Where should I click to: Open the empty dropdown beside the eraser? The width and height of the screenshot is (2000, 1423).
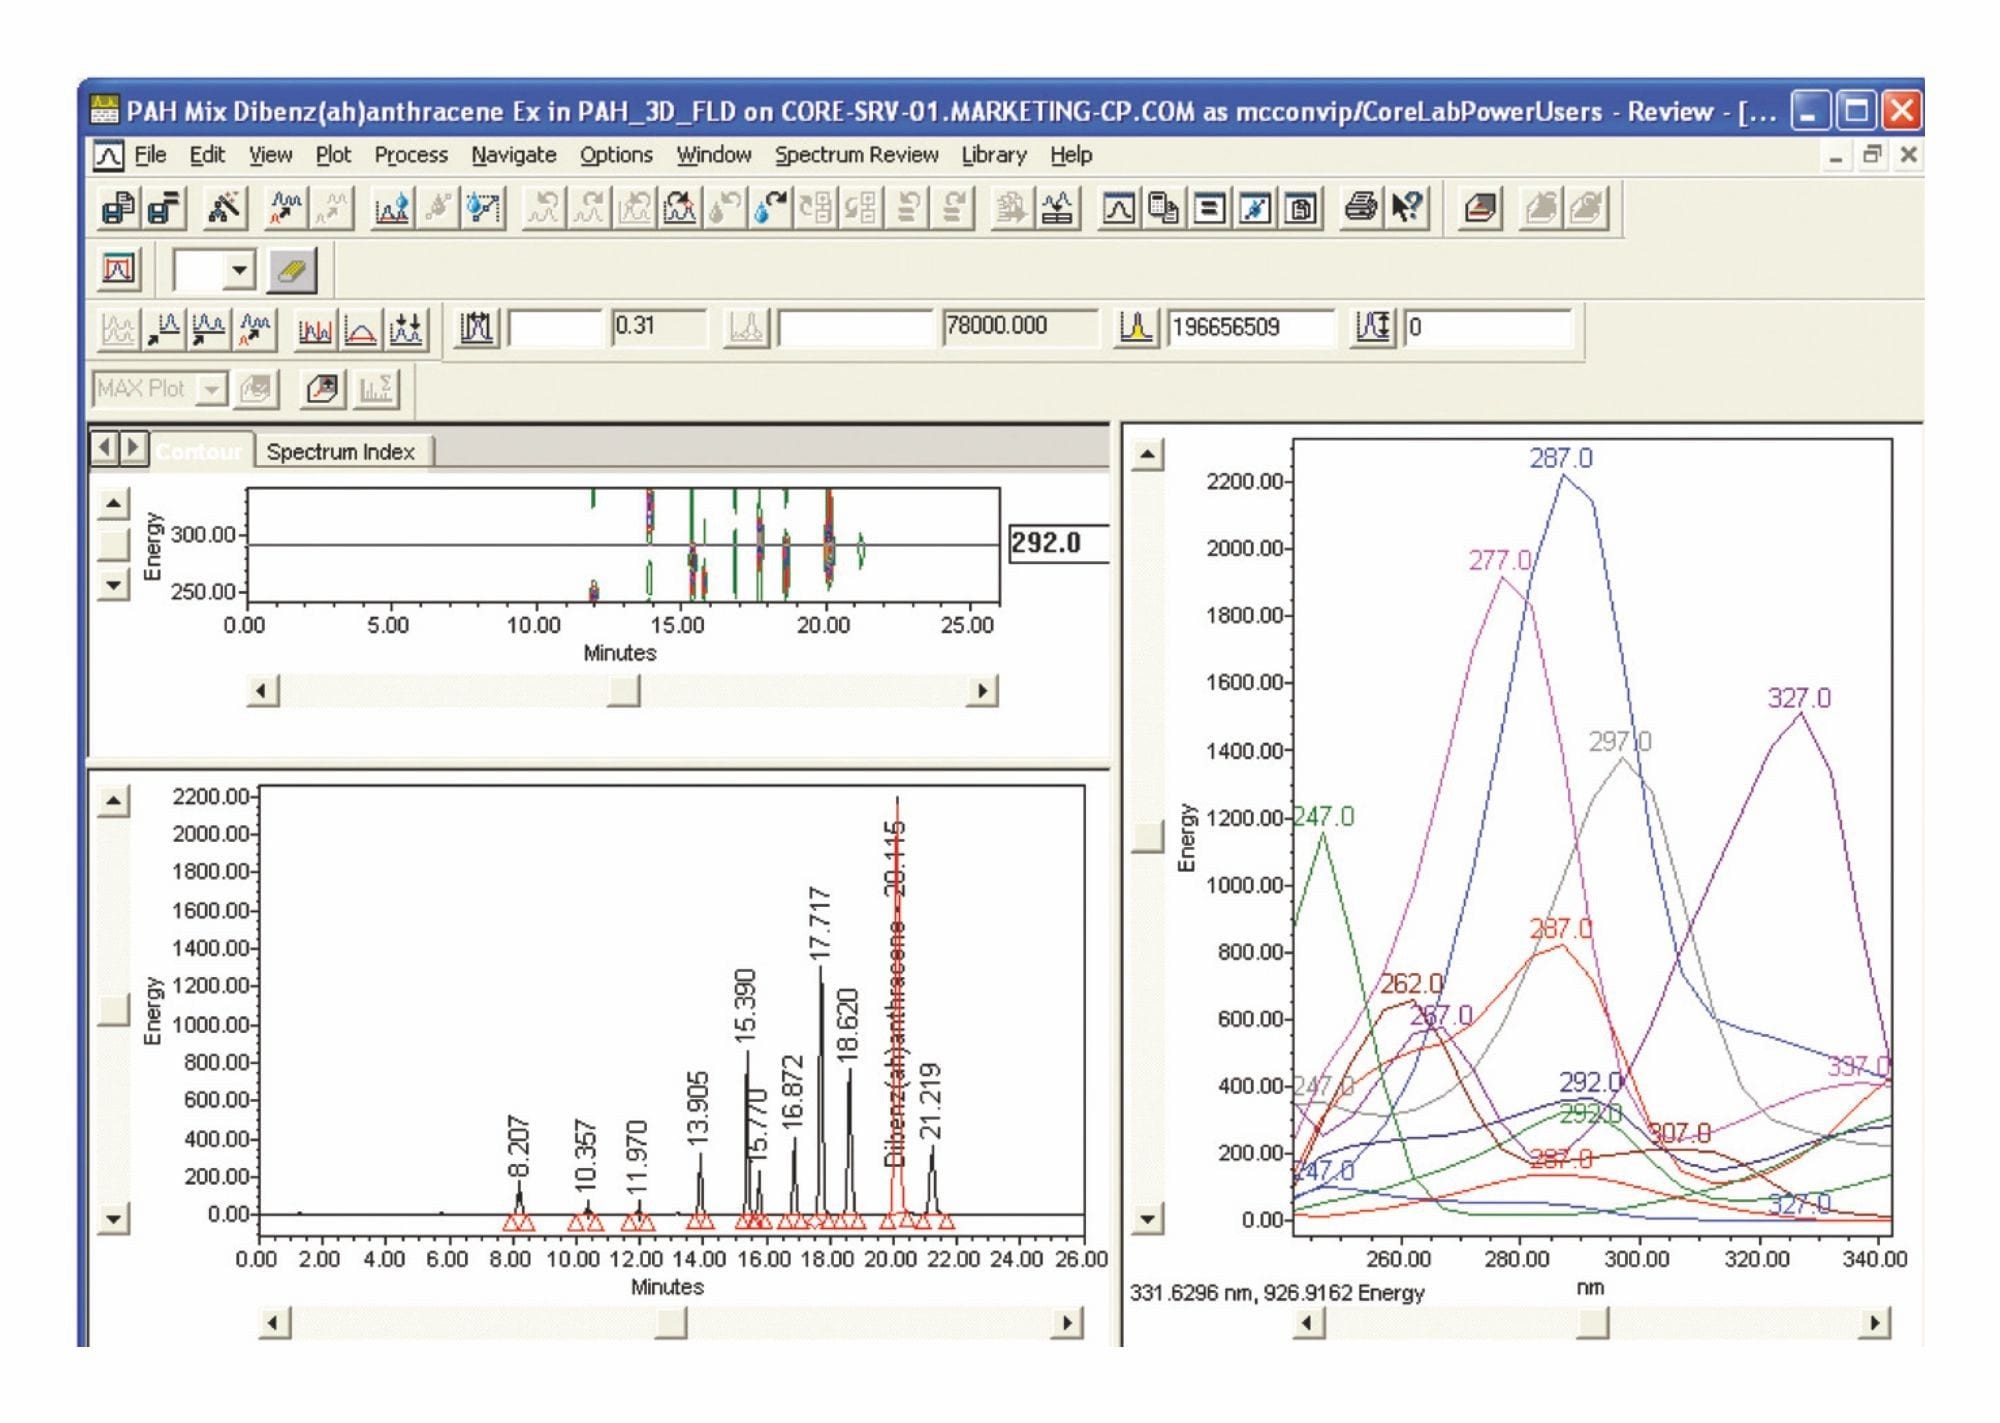point(238,270)
